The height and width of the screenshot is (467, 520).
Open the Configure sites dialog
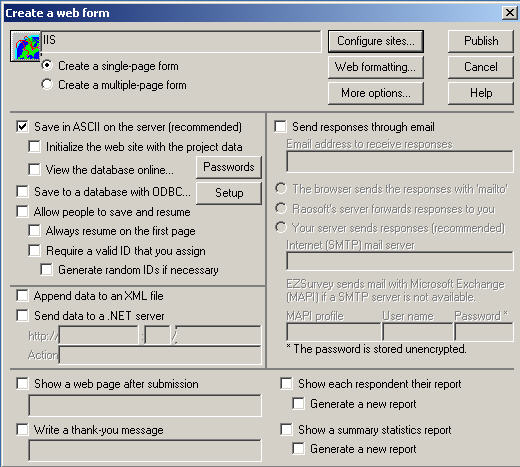click(376, 41)
